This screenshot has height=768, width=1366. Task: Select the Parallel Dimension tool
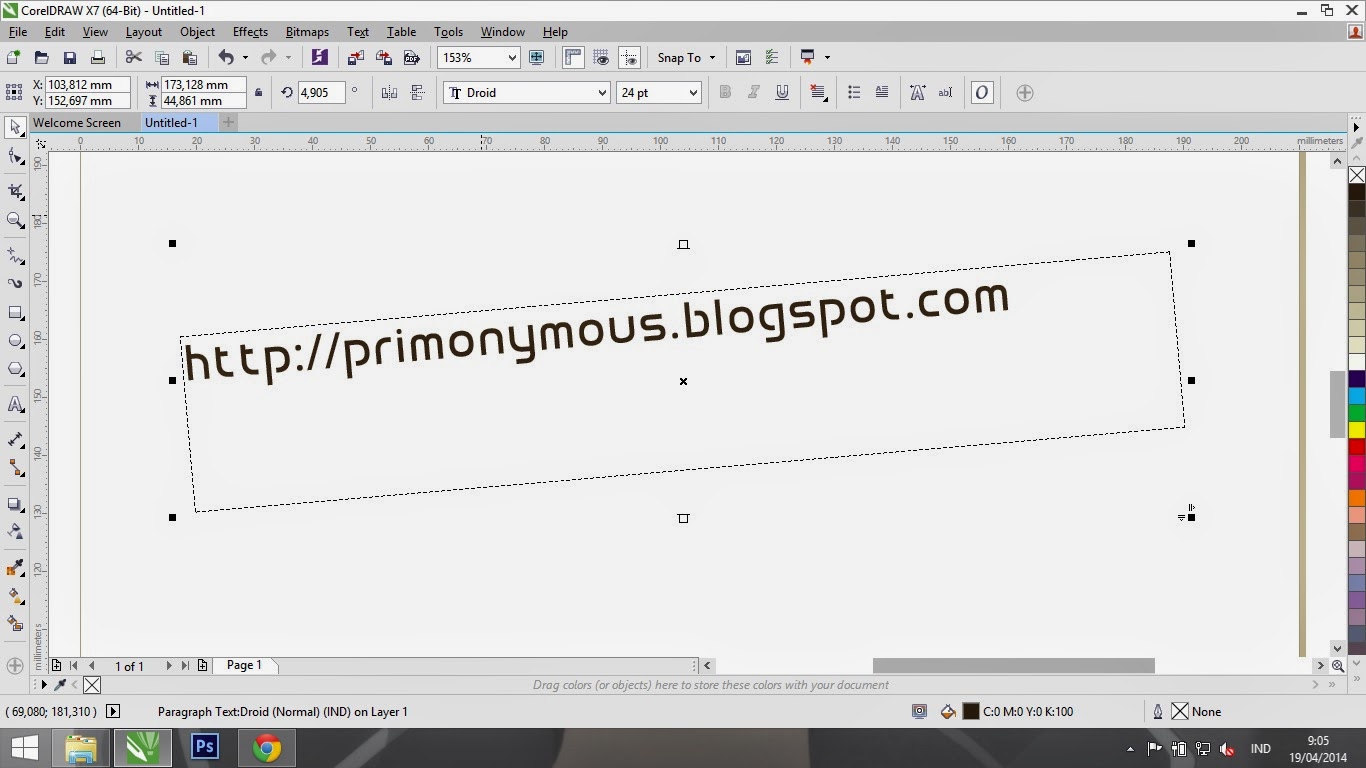click(15, 440)
